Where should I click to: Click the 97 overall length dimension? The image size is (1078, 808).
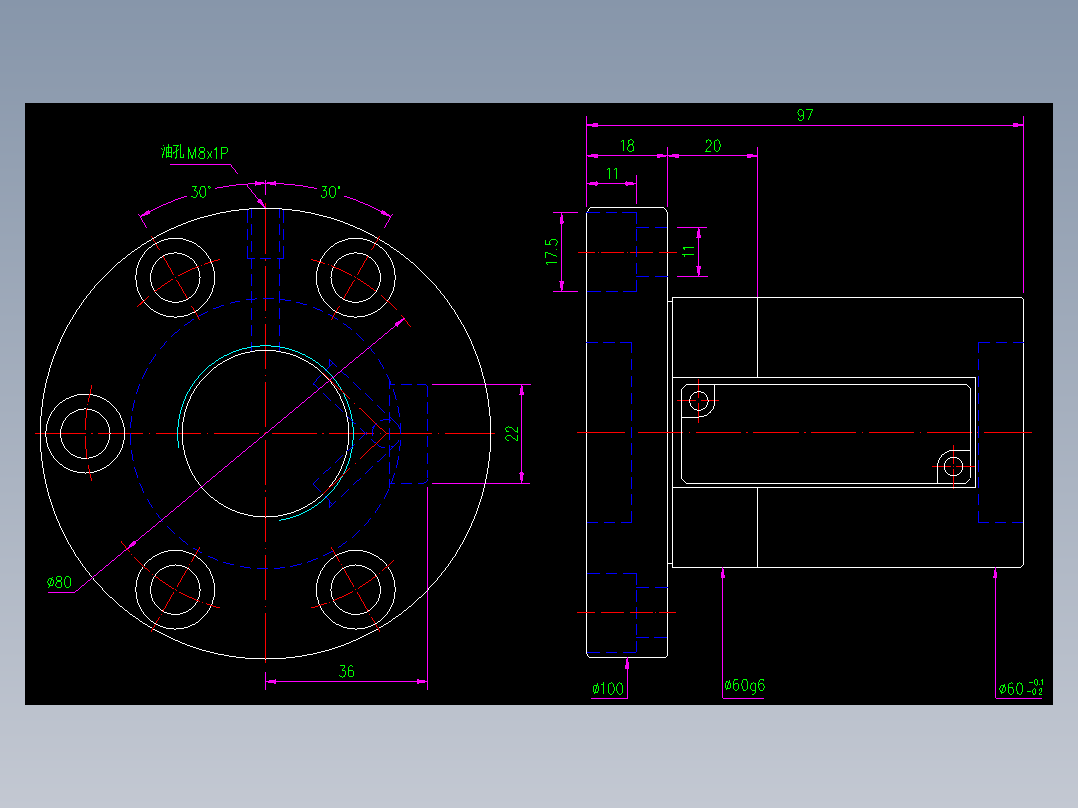pos(805,115)
